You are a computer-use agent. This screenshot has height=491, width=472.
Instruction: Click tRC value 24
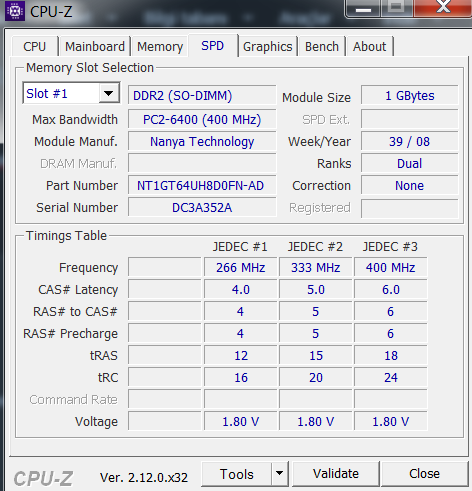tap(390, 377)
